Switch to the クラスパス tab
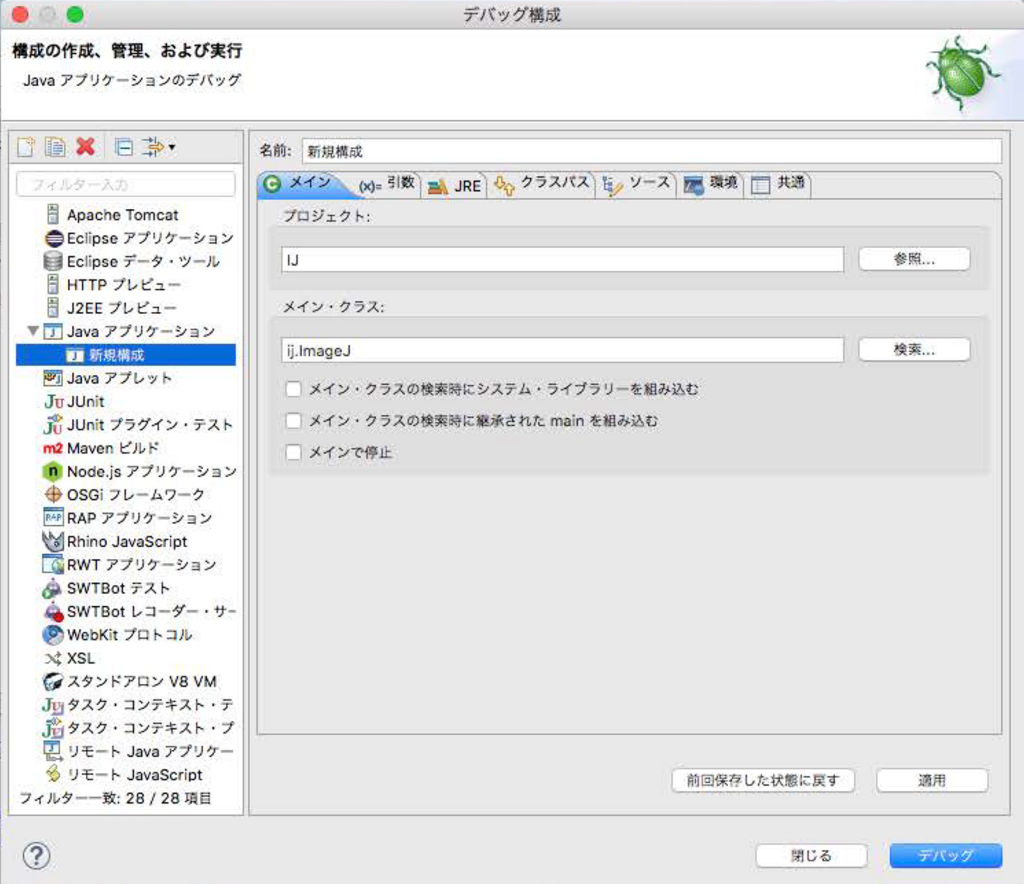The image size is (1024, 884). pos(542,183)
